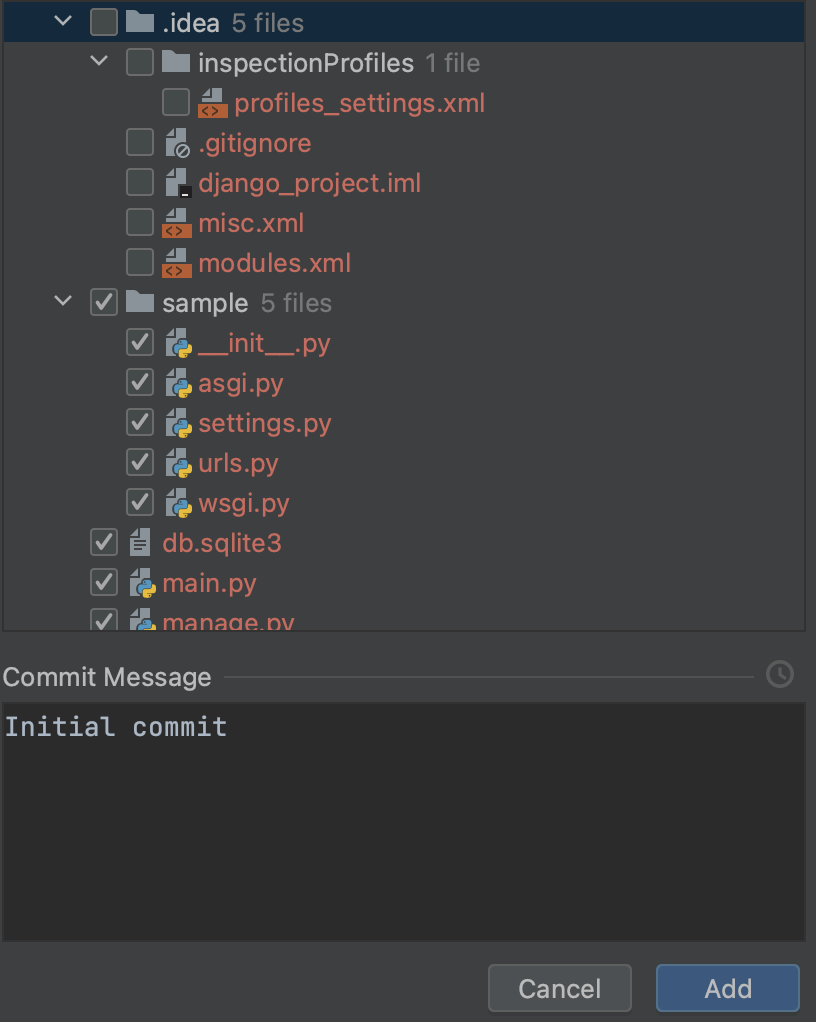Image resolution: width=816 pixels, height=1022 pixels.
Task: Check the .idea folder checkbox
Action: click(104, 22)
